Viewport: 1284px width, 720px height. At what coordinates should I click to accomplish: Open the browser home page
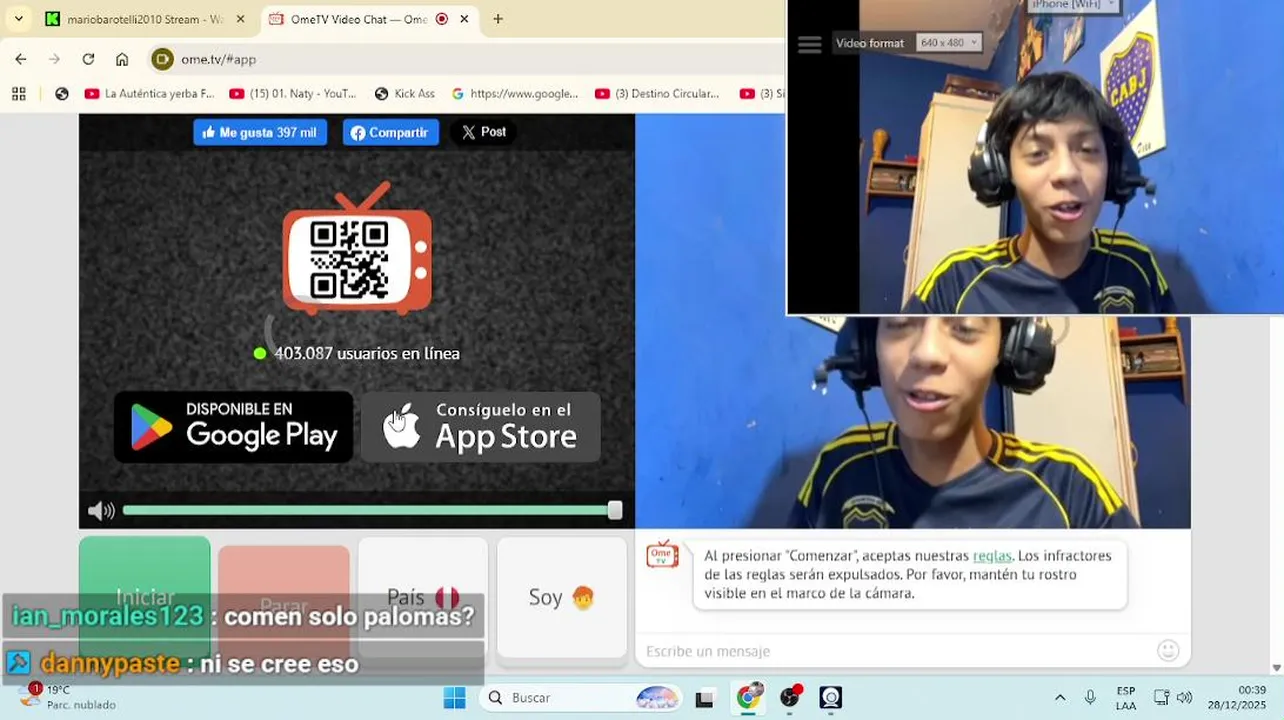122,59
